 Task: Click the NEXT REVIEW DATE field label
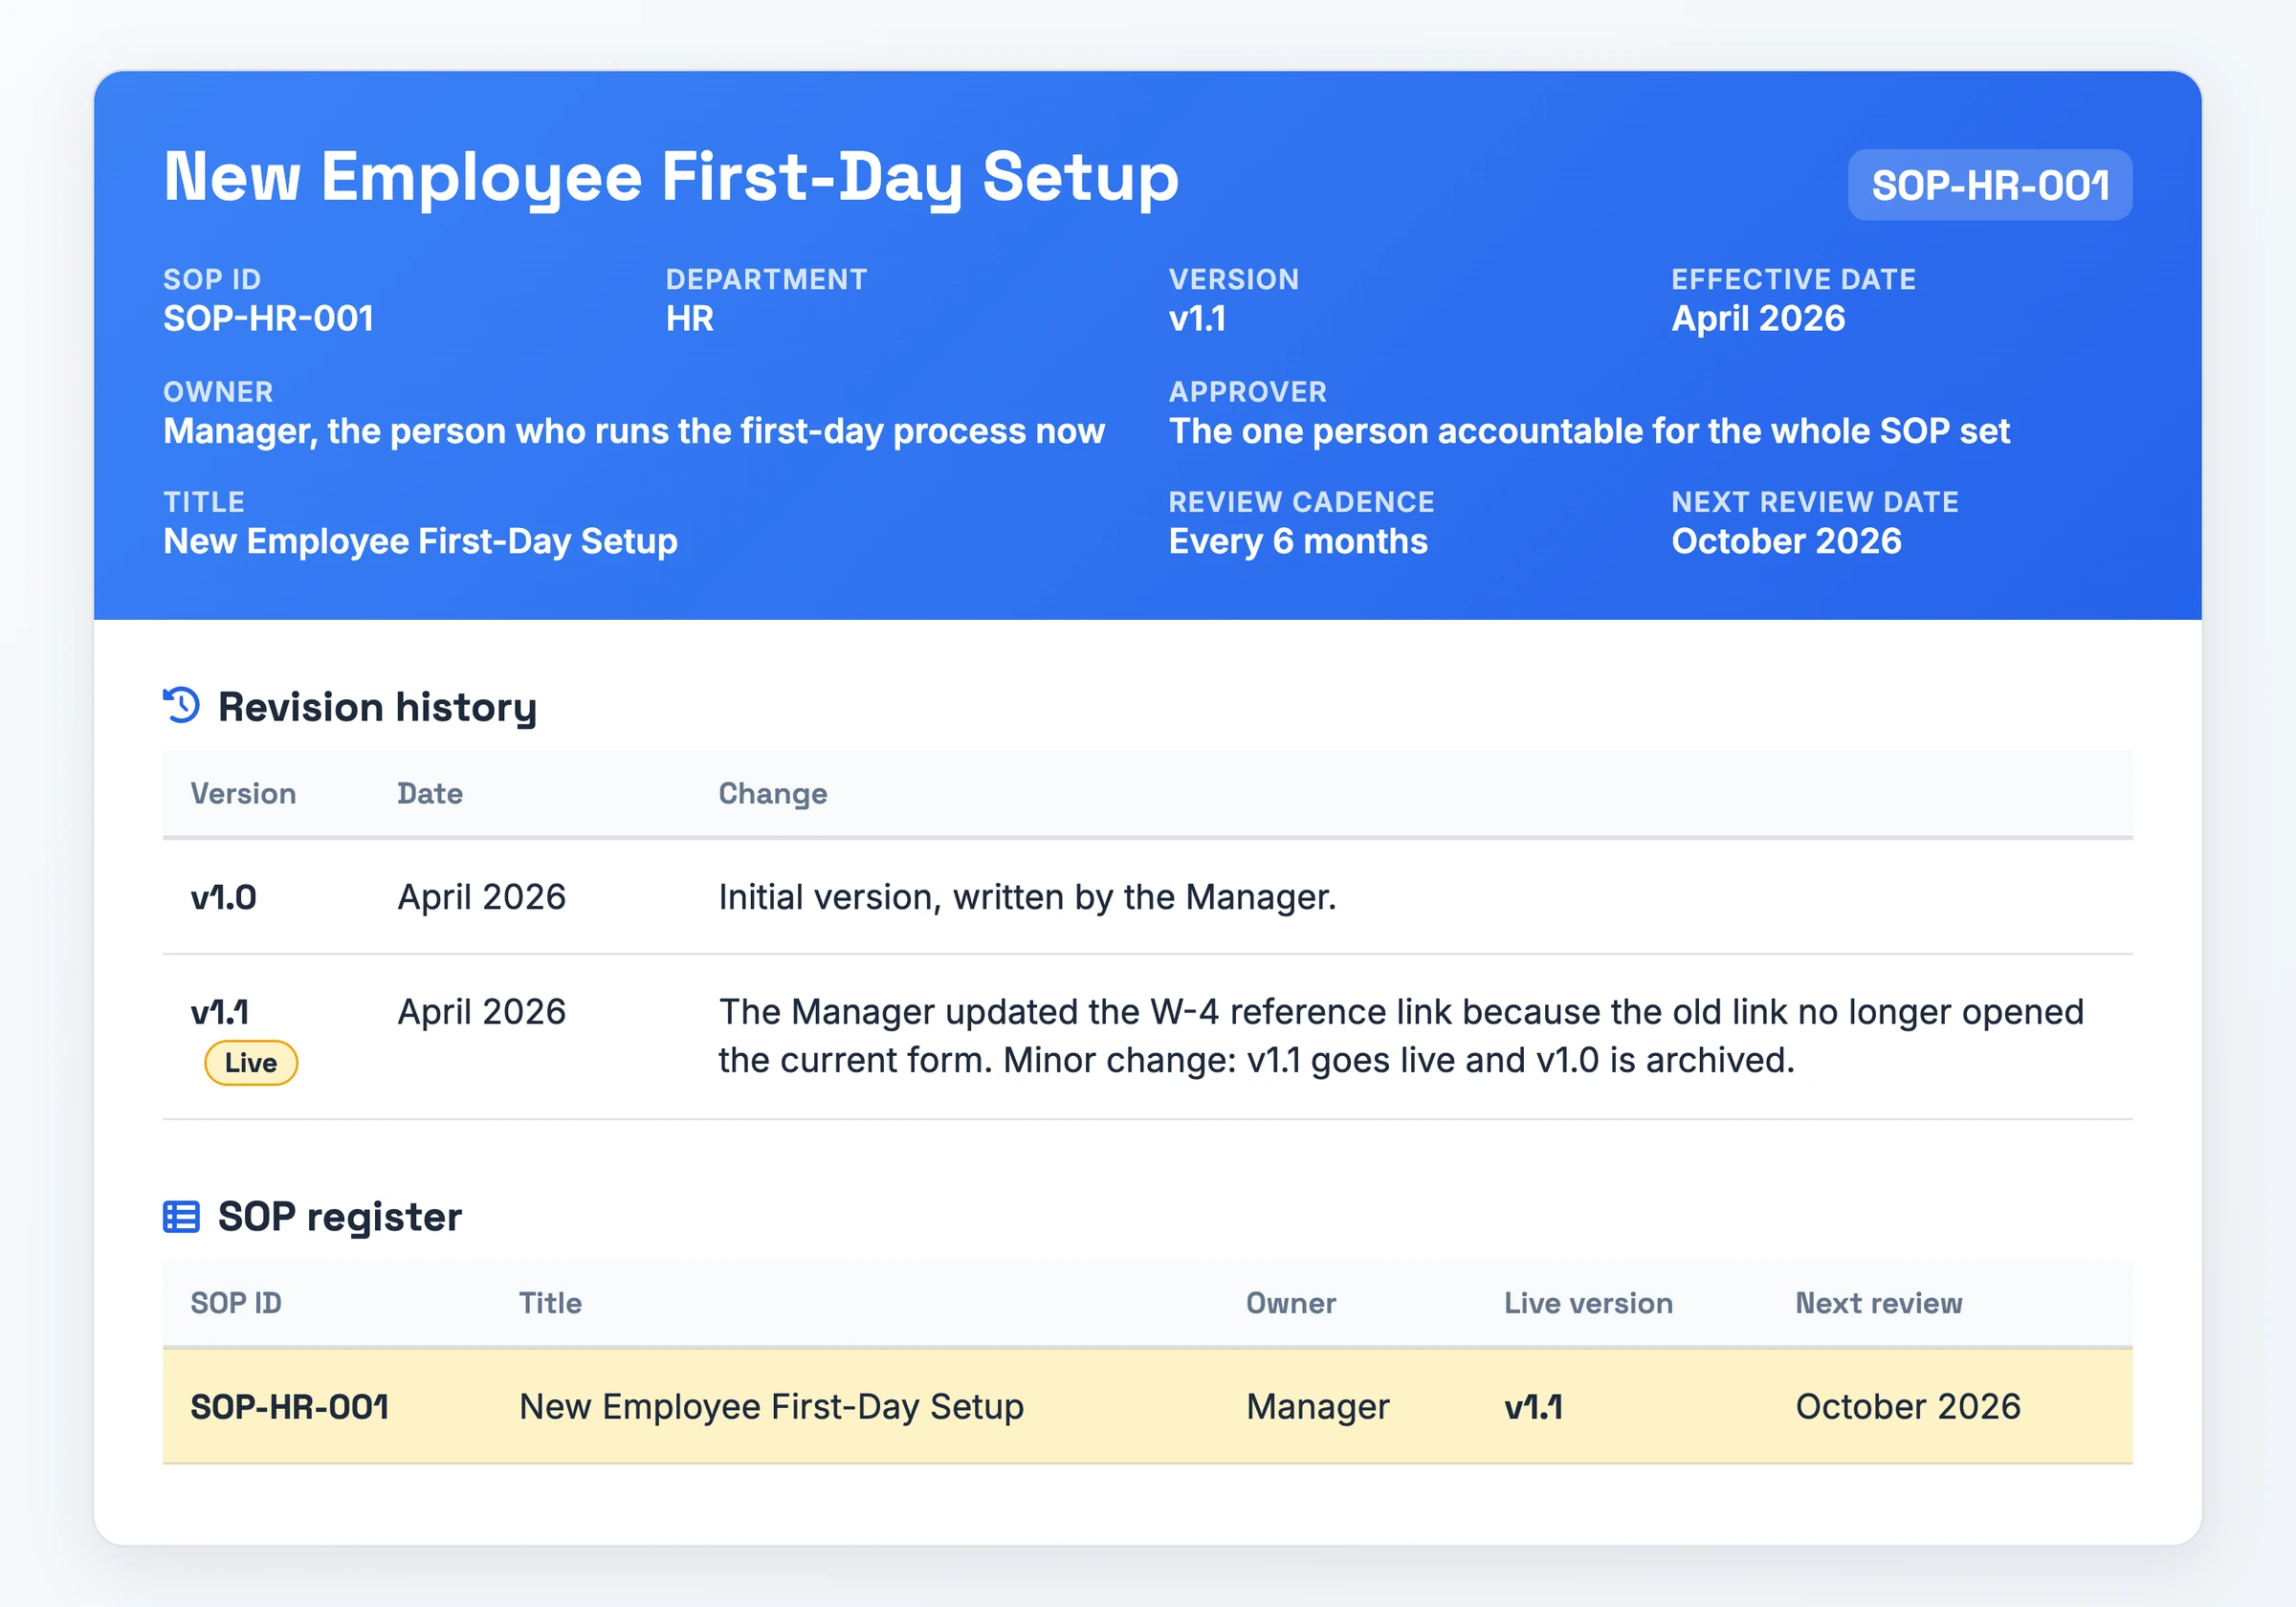1814,502
